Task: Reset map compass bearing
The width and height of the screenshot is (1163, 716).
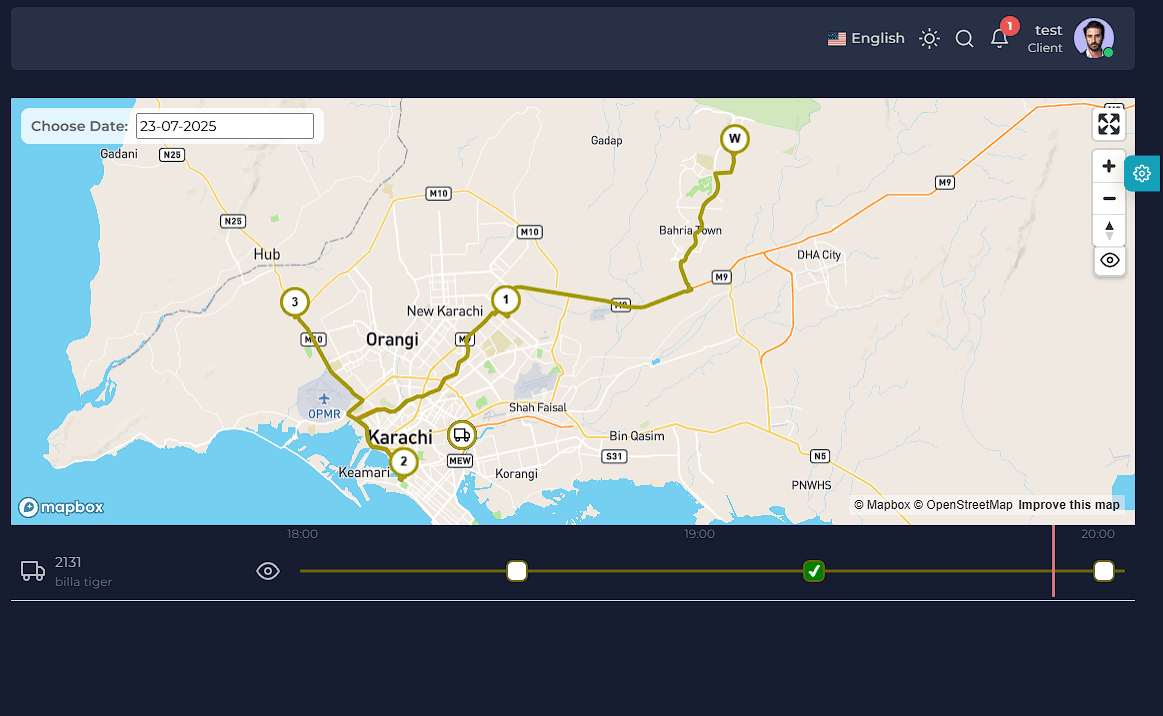Action: [1109, 230]
